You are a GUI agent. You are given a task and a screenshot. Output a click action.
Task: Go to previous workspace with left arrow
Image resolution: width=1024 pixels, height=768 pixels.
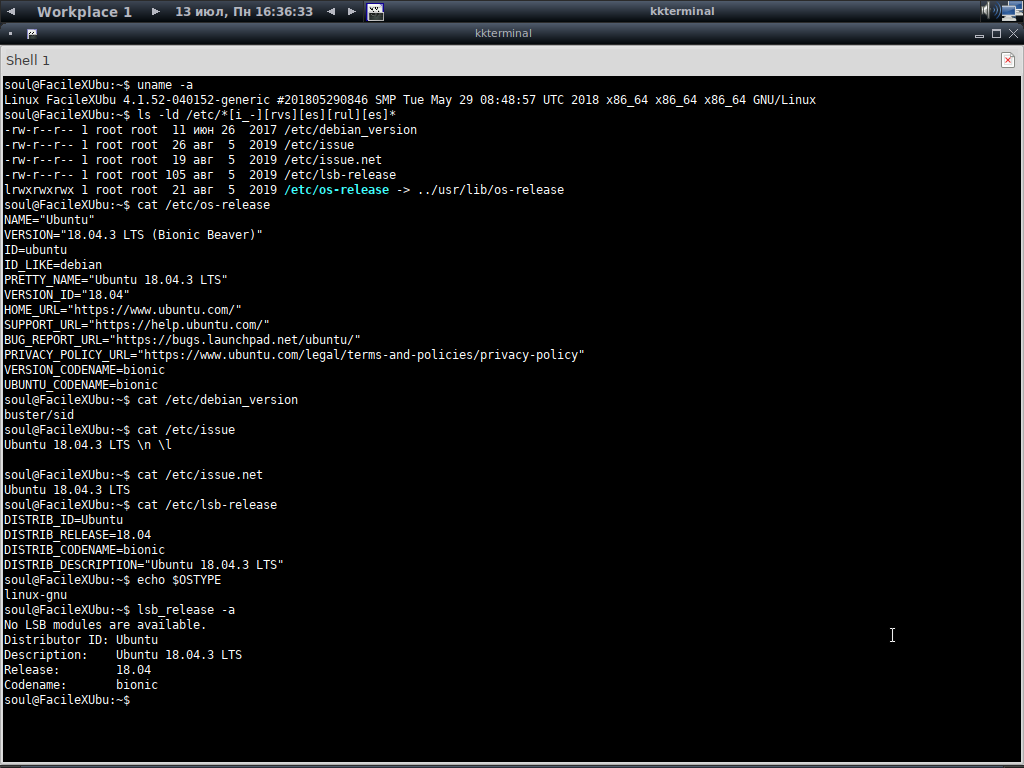[x=11, y=11]
